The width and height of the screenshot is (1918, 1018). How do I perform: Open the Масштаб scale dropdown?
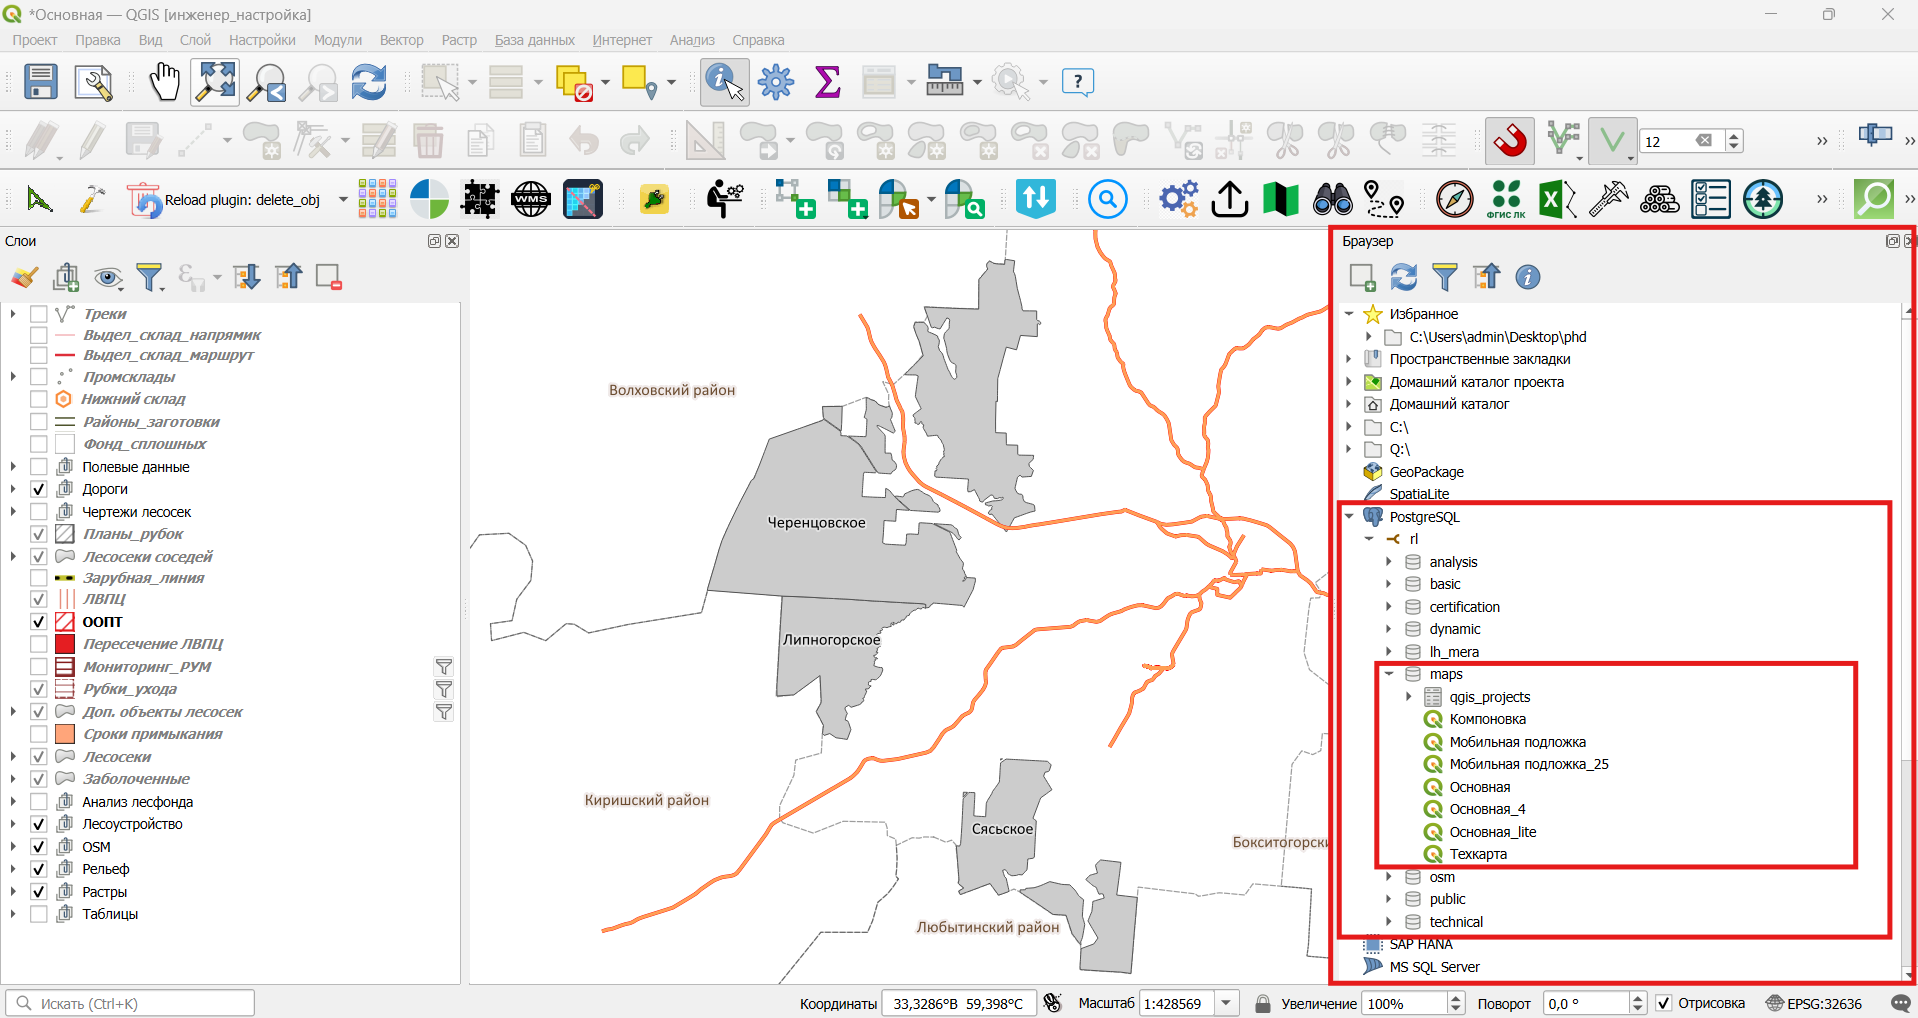[1227, 1003]
